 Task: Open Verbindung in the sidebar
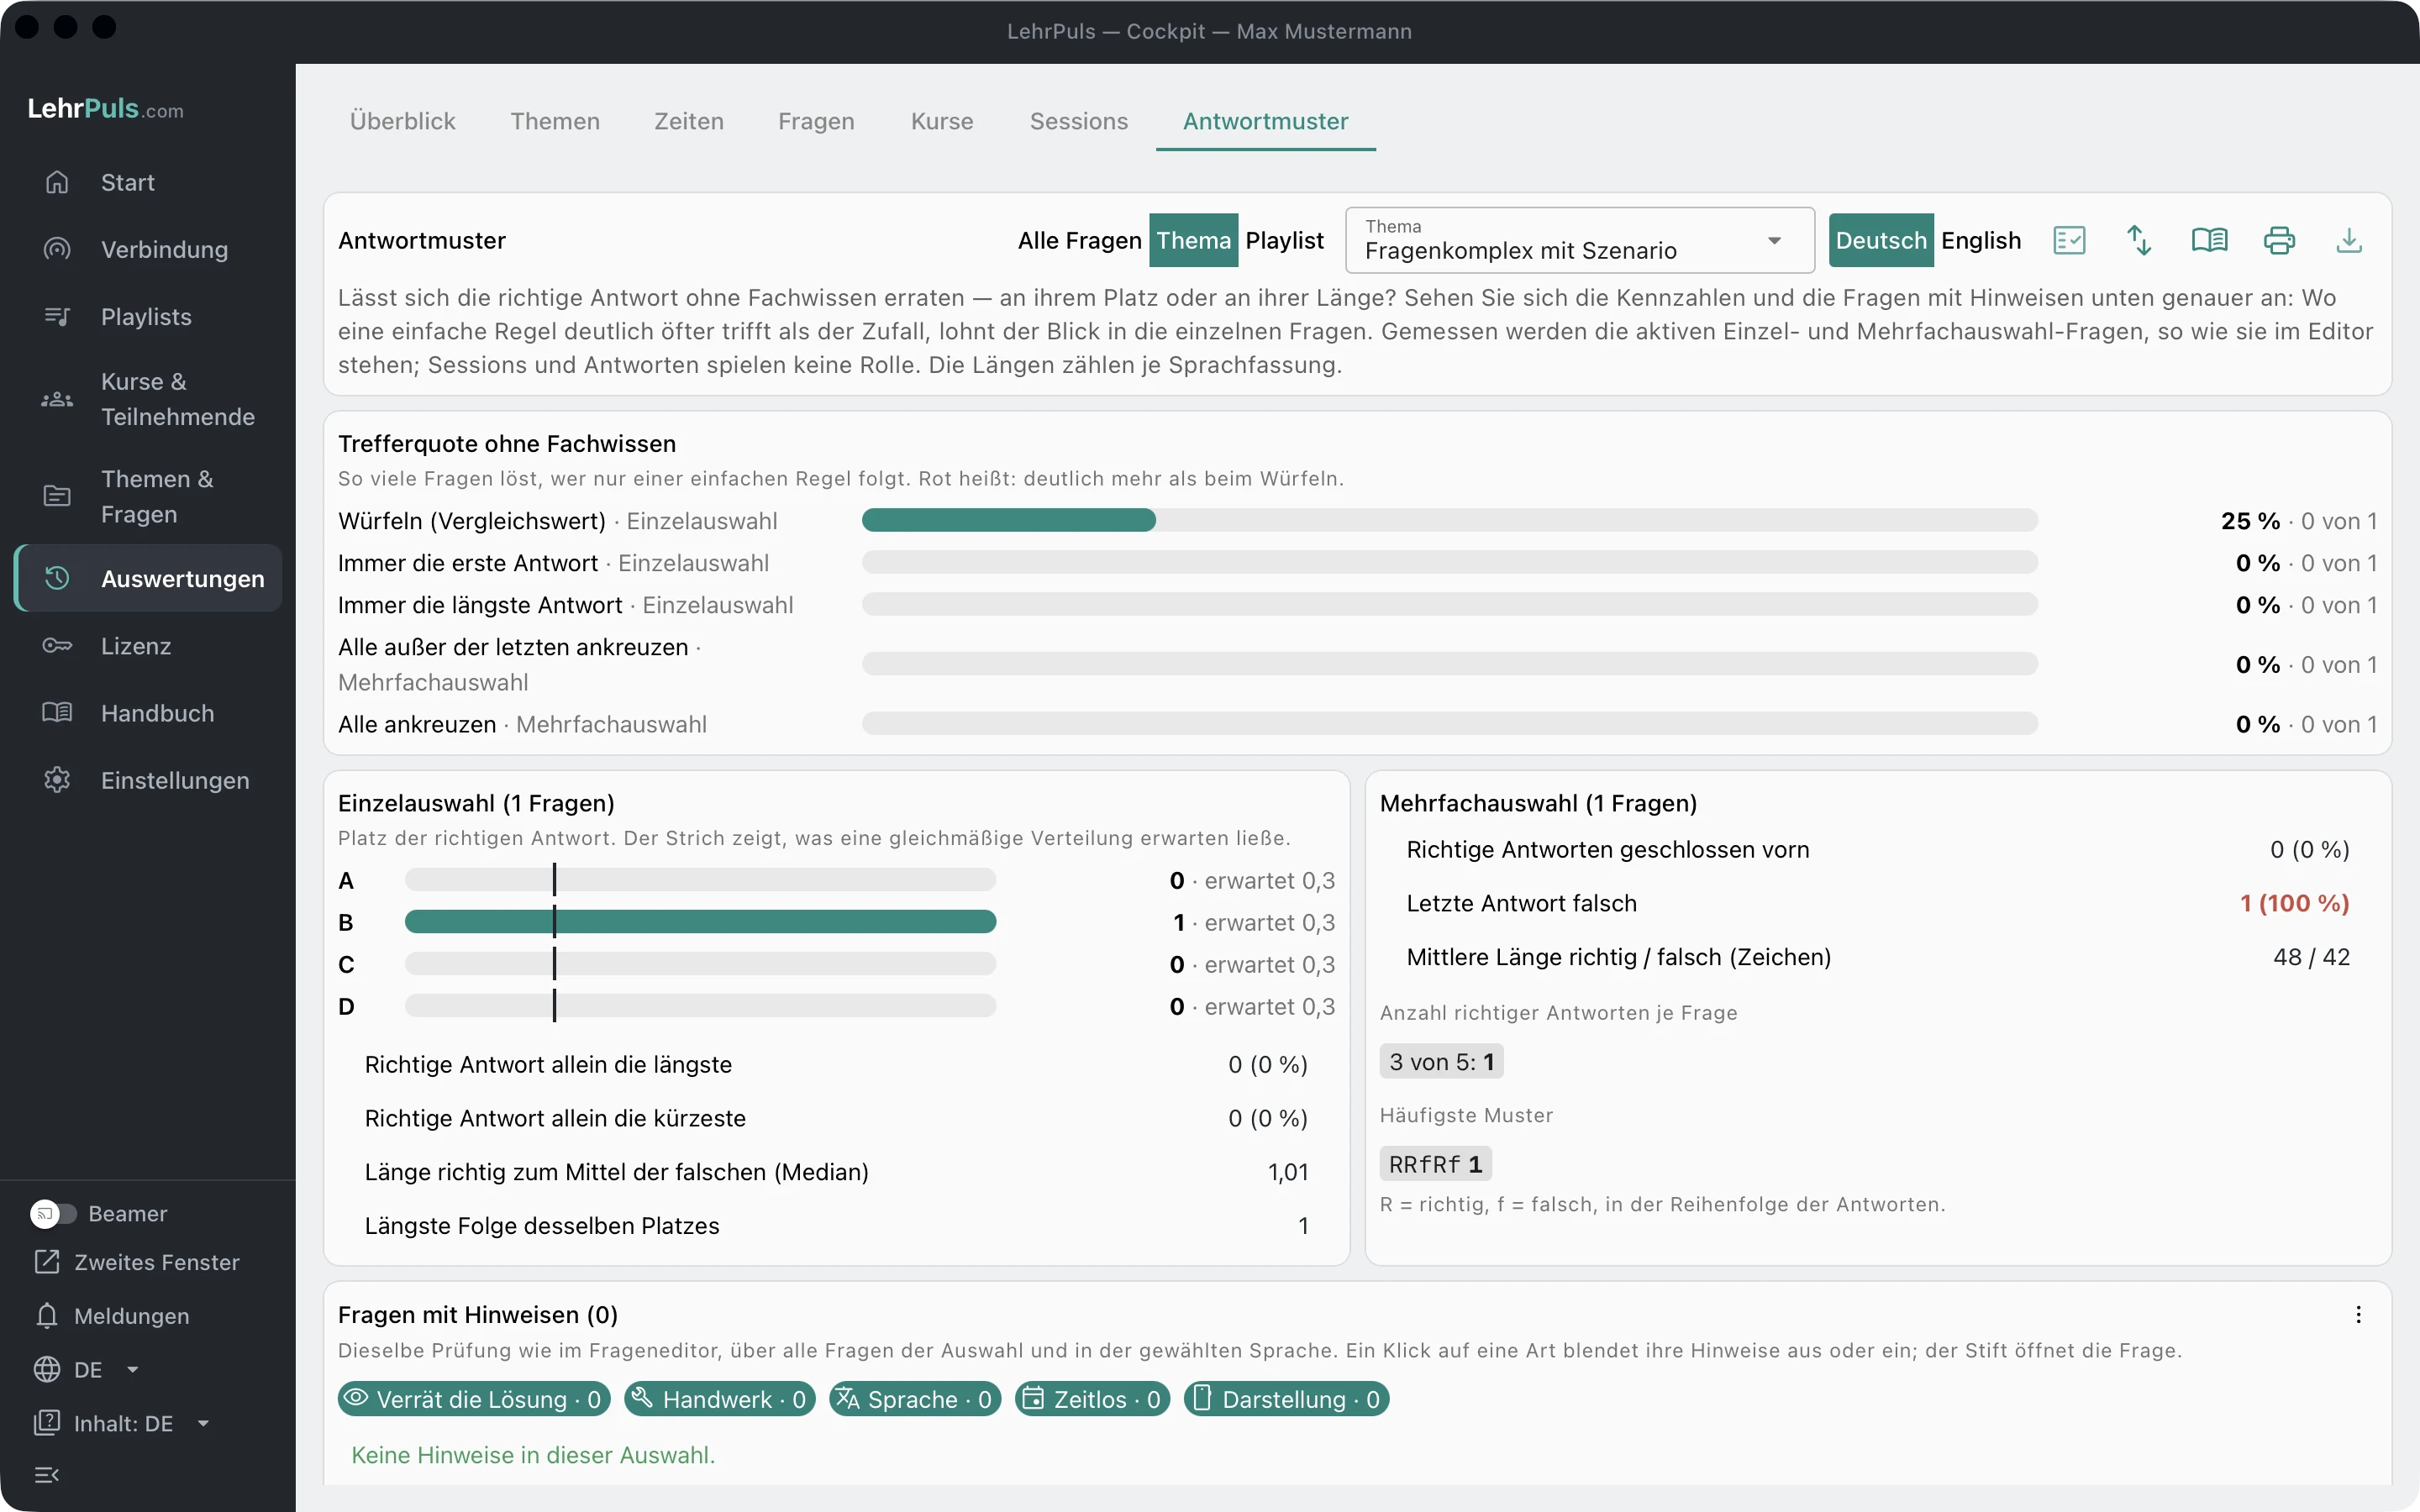[x=148, y=249]
